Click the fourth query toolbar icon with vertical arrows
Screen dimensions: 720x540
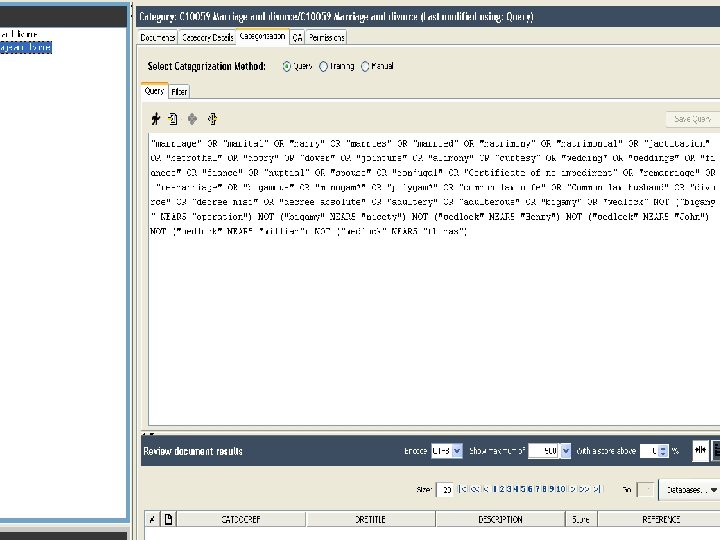click(212, 119)
